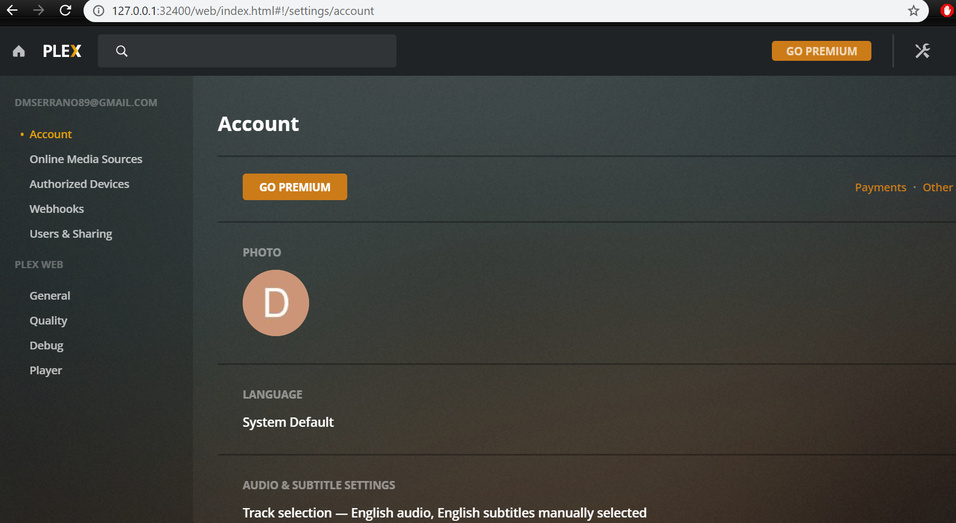View site info icon in address bar
Viewport: 956px width, 523px height.
tap(98, 10)
